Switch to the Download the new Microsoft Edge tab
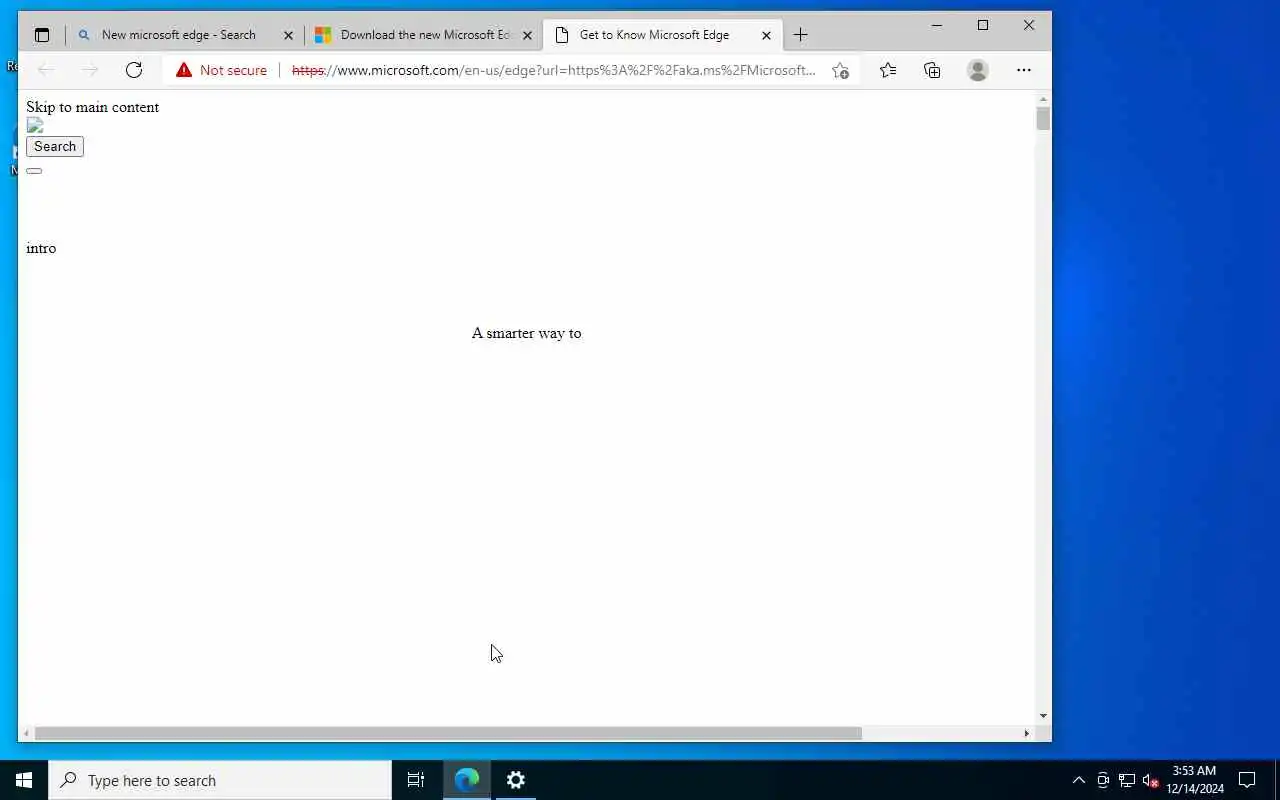The image size is (1280, 800). (x=424, y=35)
